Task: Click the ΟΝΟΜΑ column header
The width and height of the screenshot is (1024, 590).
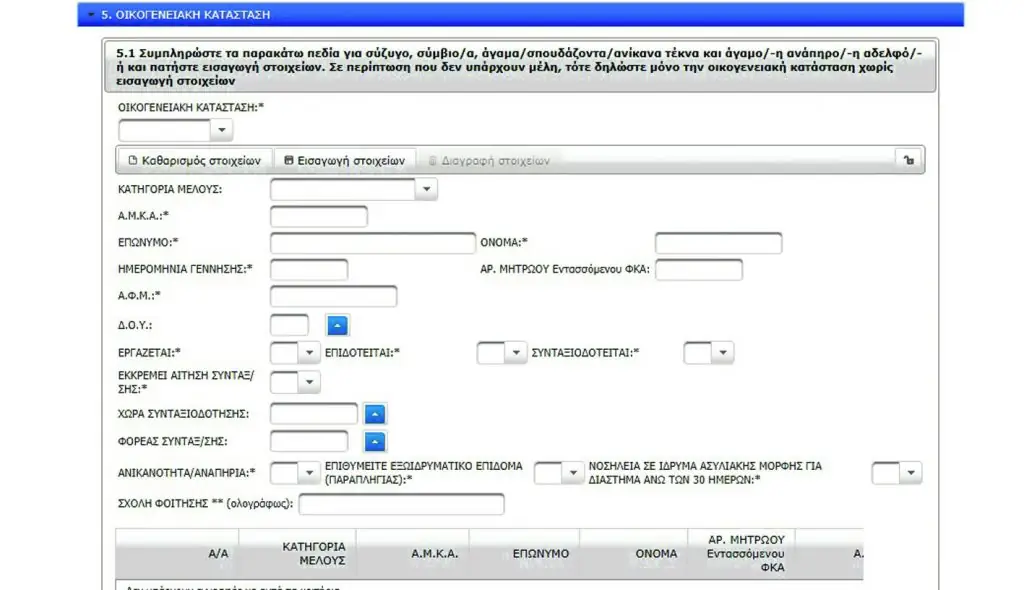Action: [x=634, y=553]
